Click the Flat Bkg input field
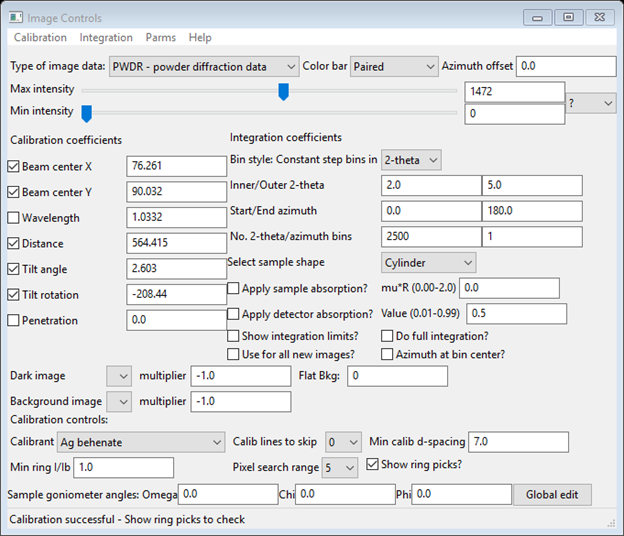This screenshot has height=536, width=624. coord(398,376)
